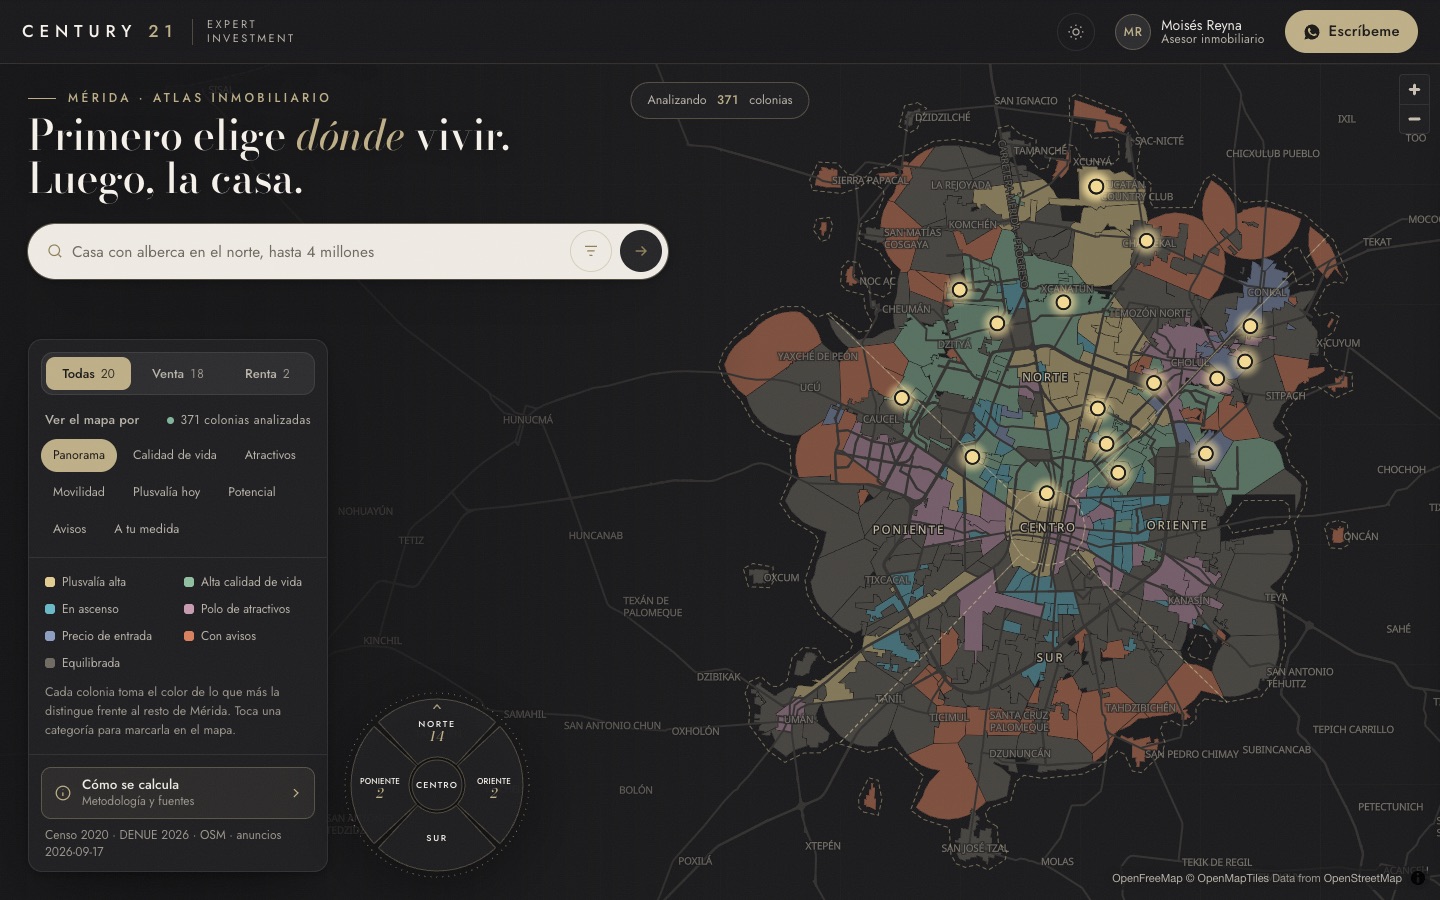1440x900 pixels.
Task: Zoom in the map with plus icon
Action: [1414, 89]
